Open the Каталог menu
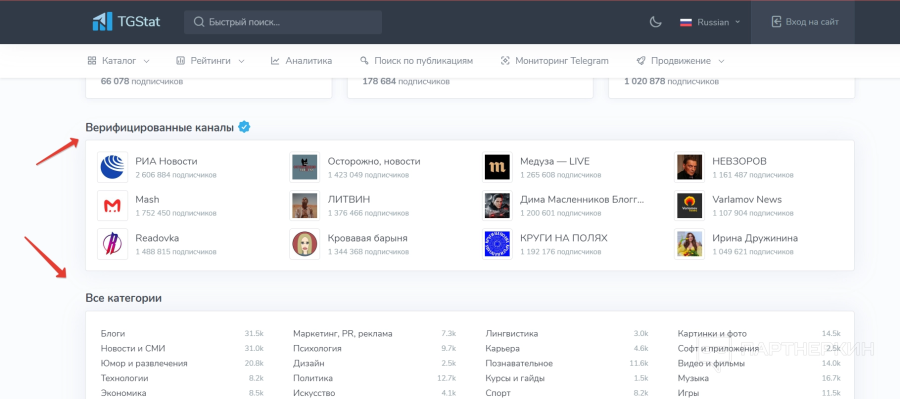 pyautogui.click(x=118, y=60)
